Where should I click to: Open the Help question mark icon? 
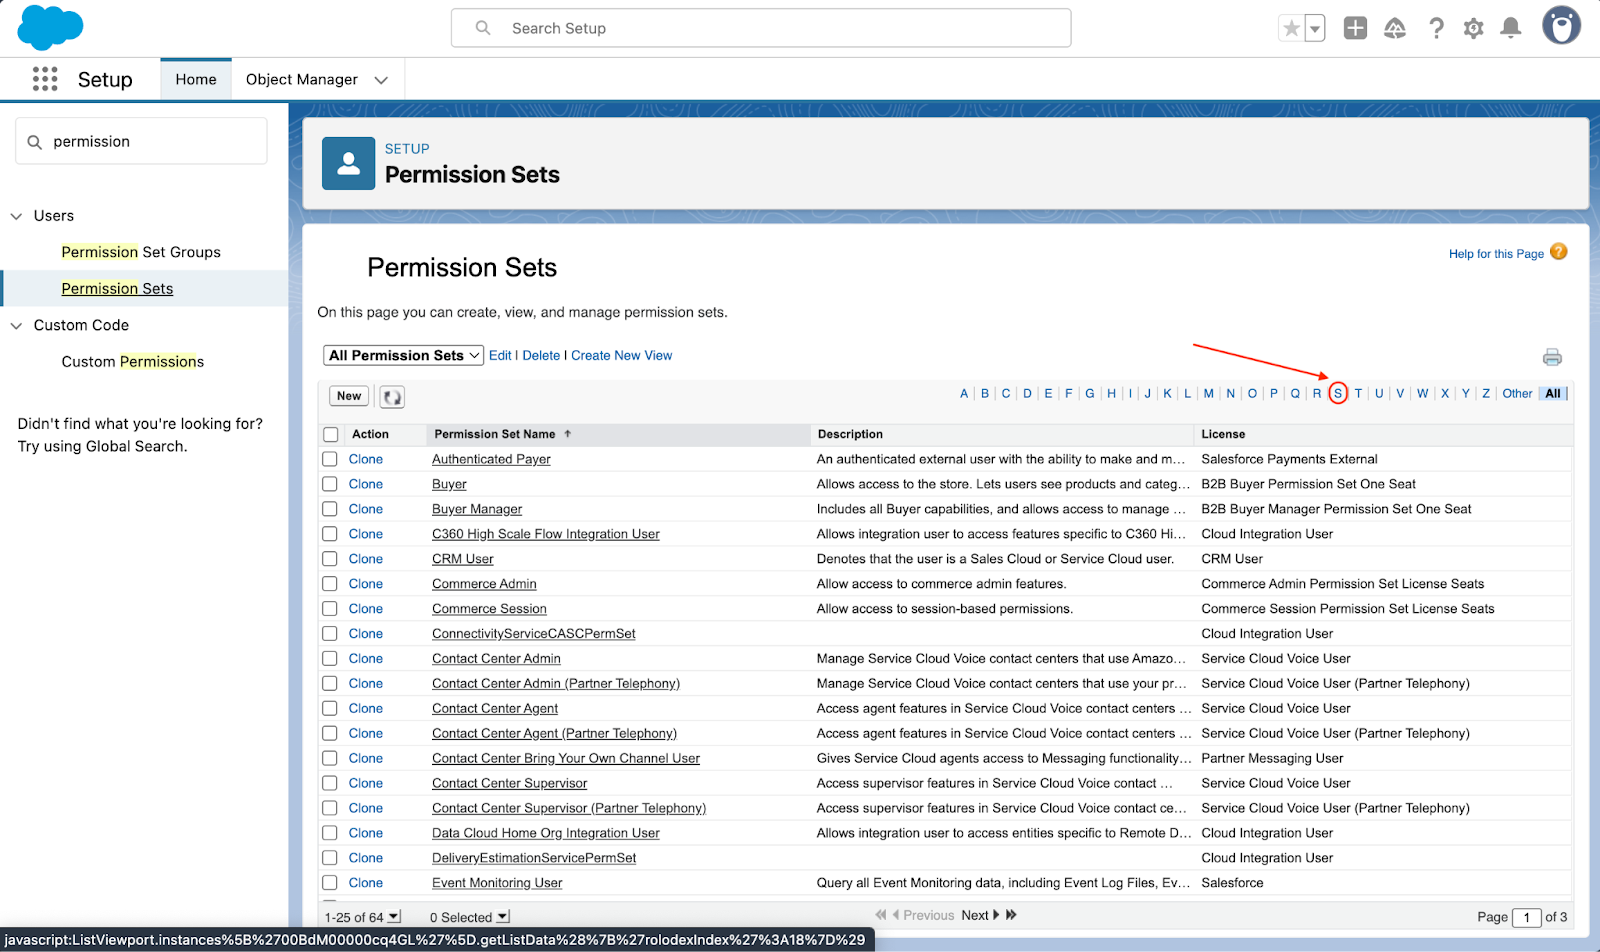click(1436, 28)
